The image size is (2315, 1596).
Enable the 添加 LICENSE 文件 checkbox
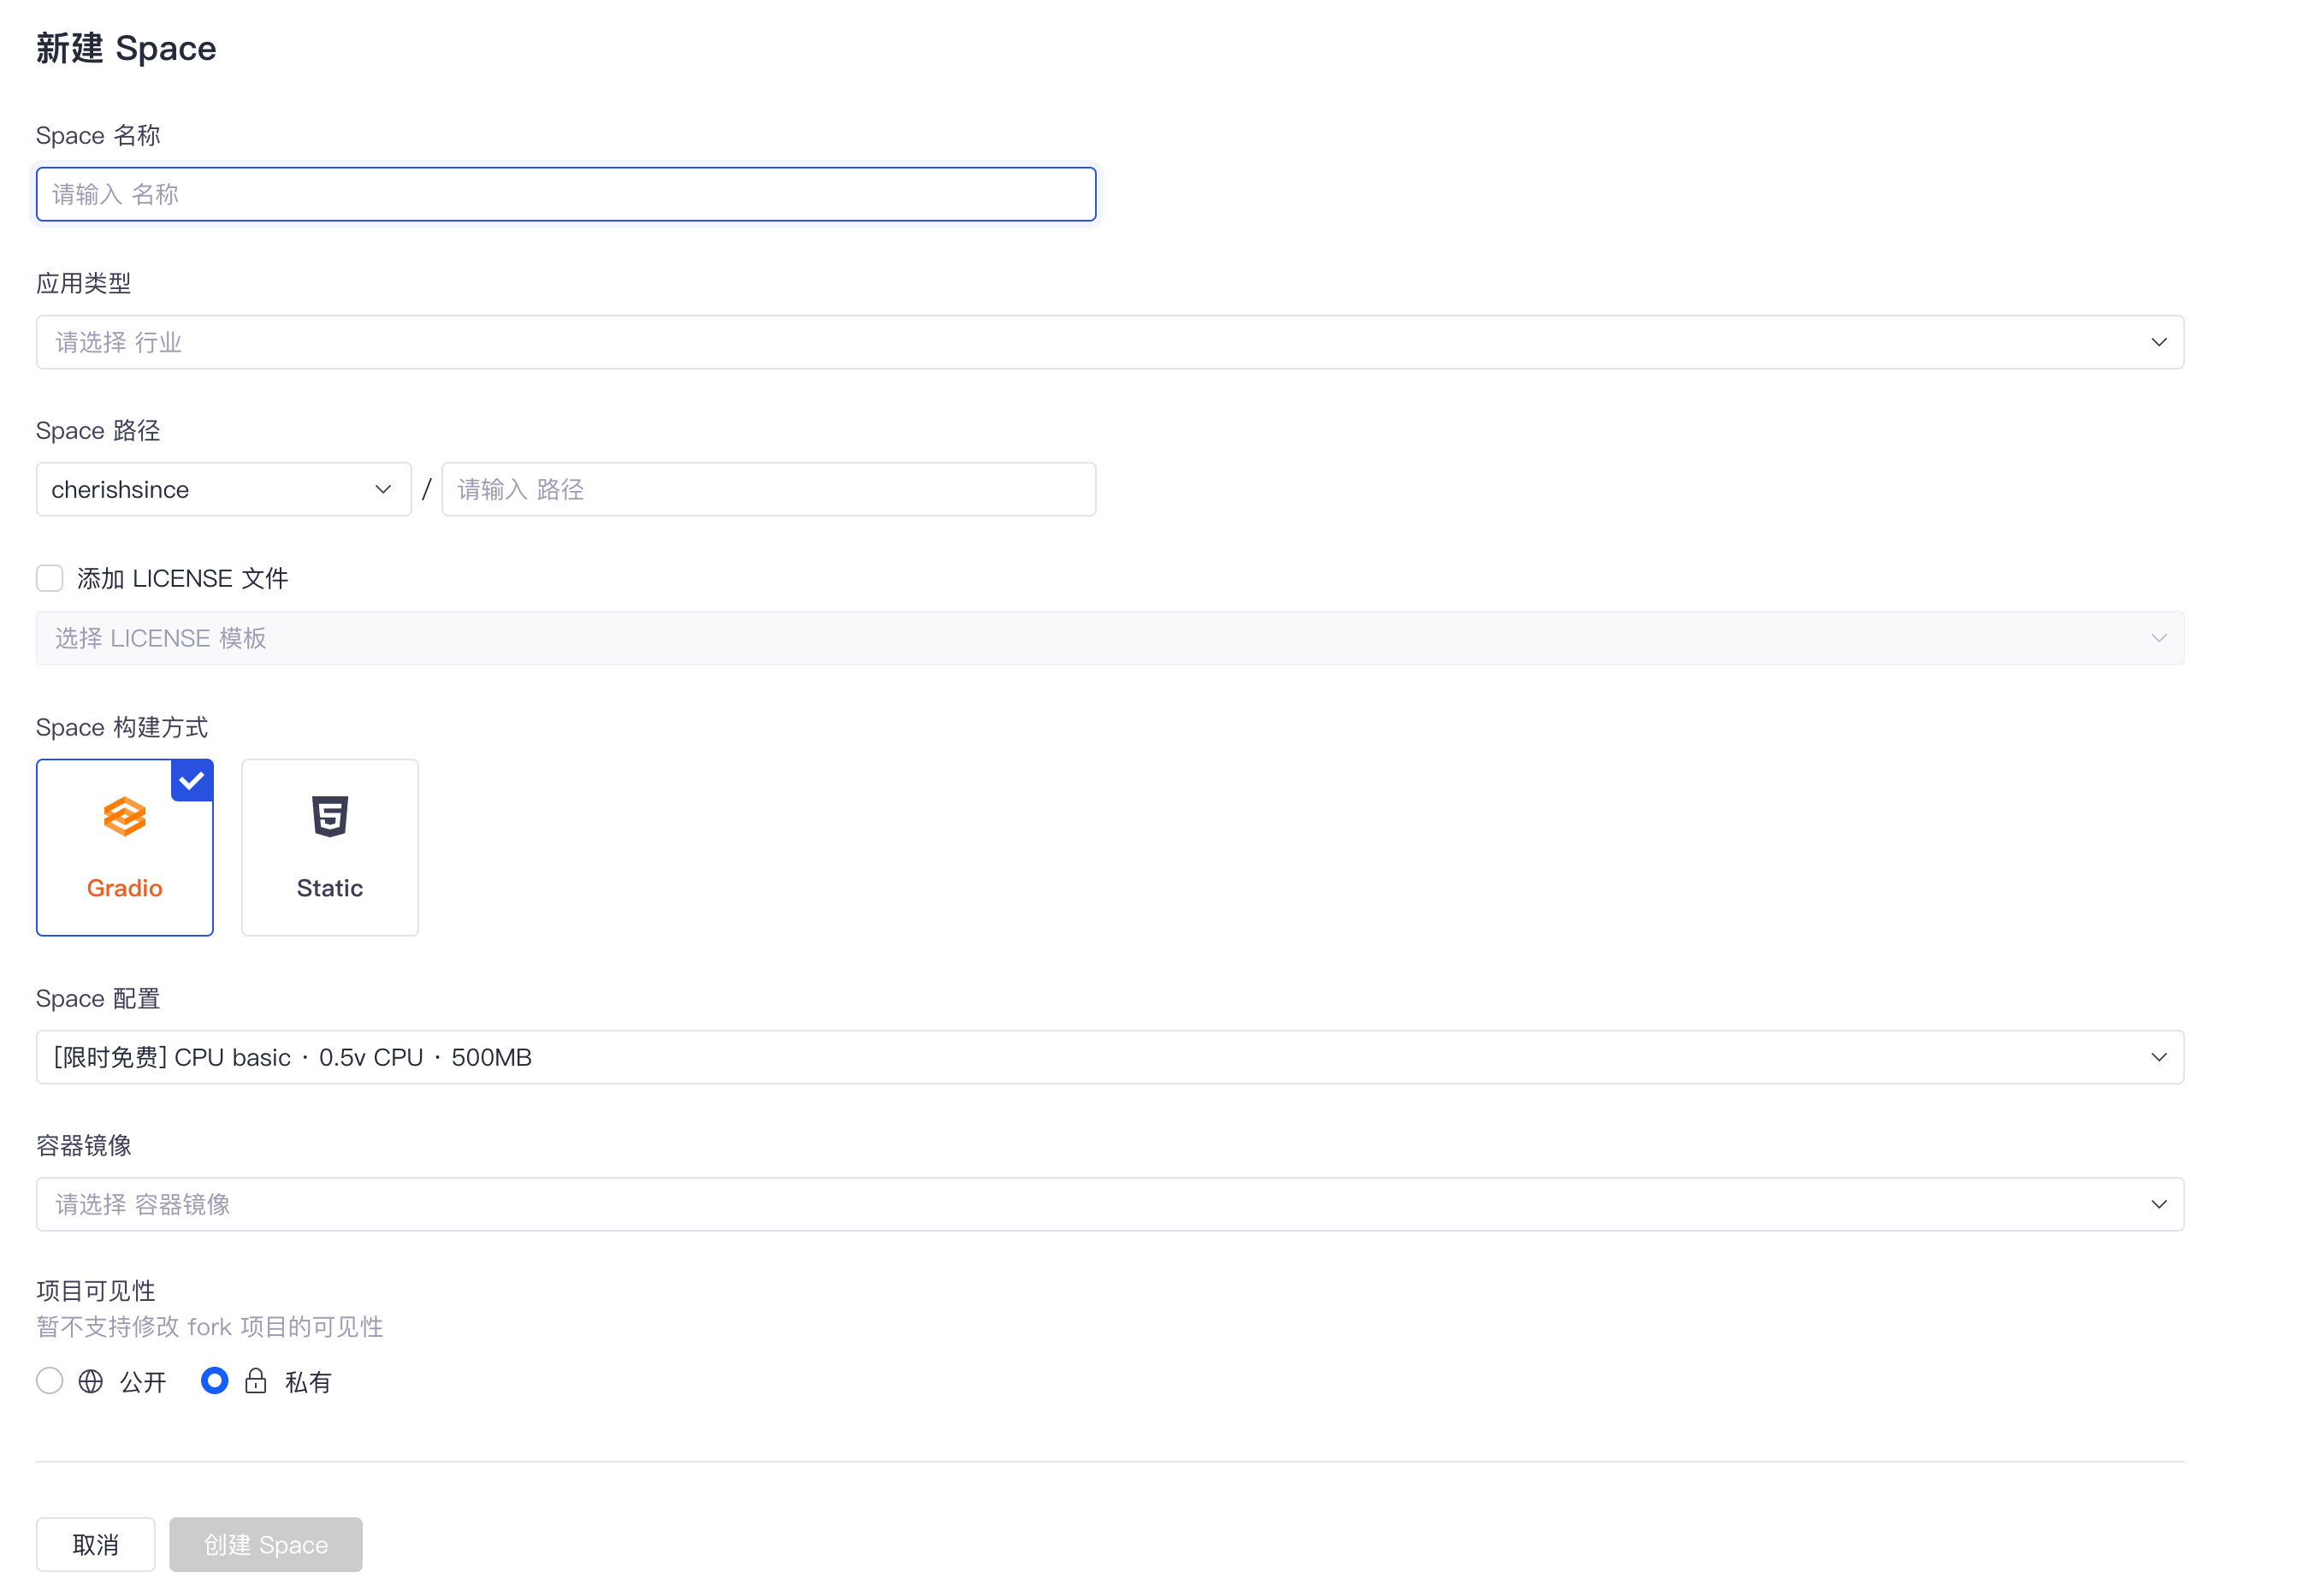(50, 578)
